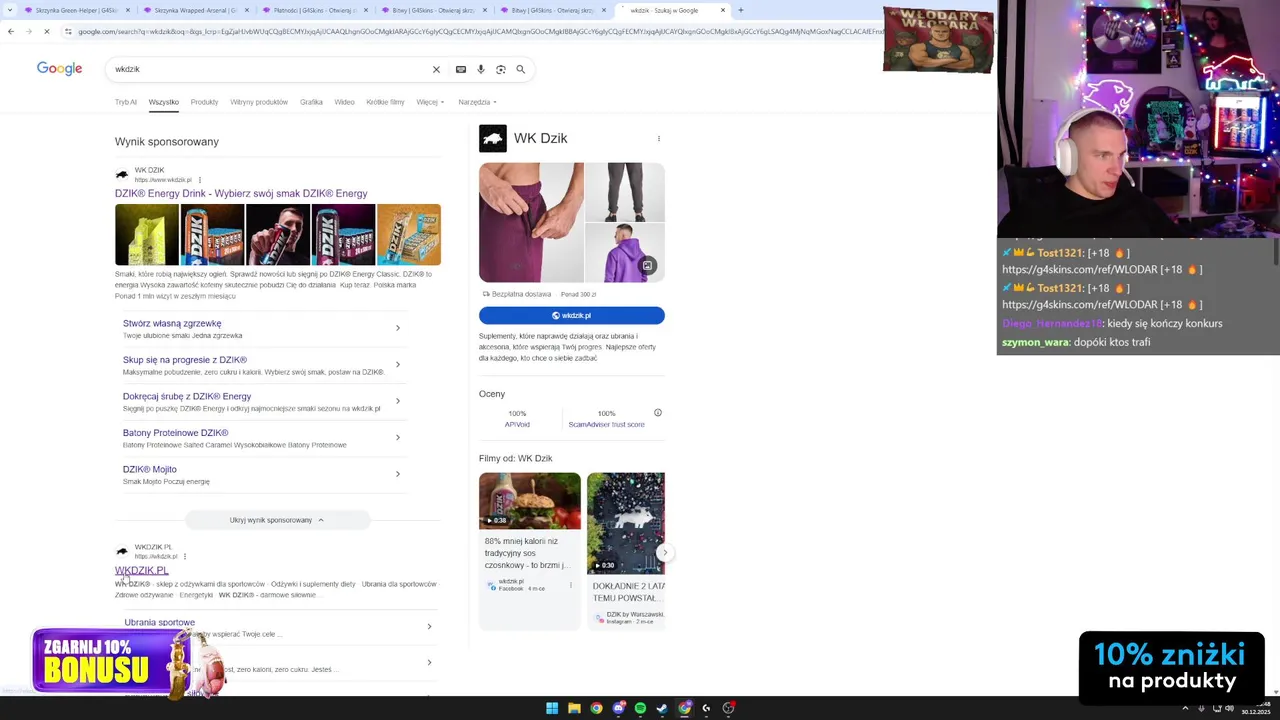Search by image with the Lens icon

[x=501, y=69]
